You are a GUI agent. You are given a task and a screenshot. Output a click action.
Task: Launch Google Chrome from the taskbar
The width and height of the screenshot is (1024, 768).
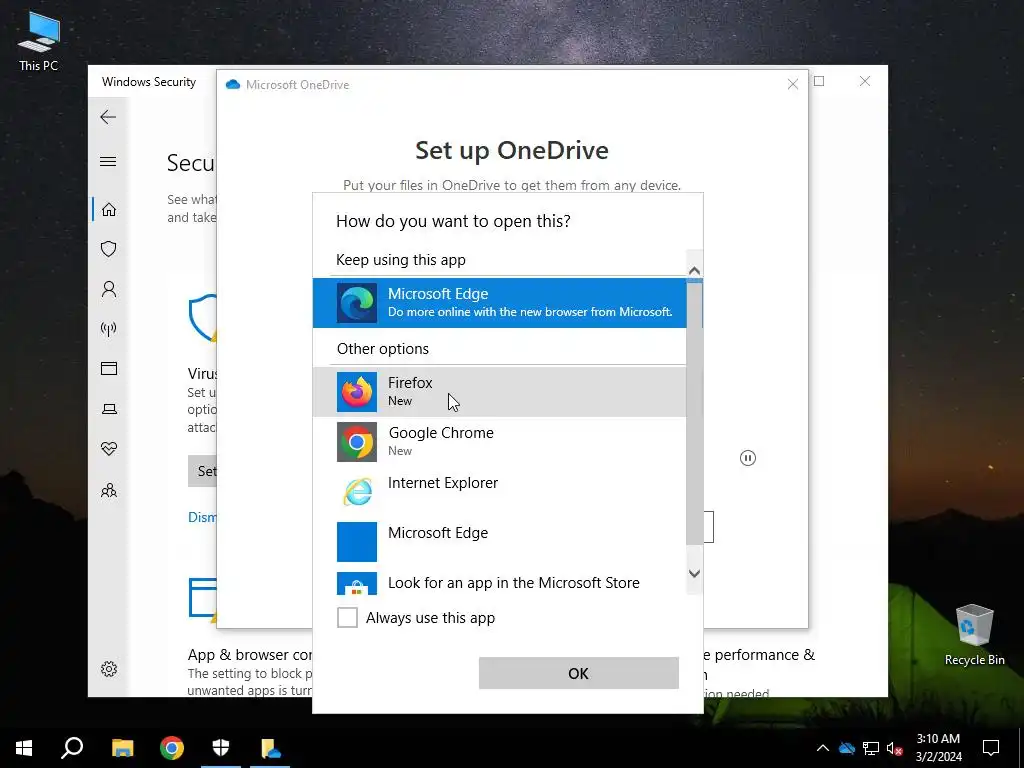click(172, 748)
